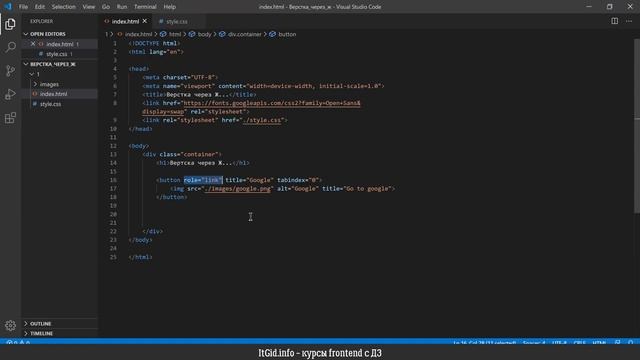Select index.html in the project file tree
Image resolution: width=640 pixels, height=360 pixels.
53,94
